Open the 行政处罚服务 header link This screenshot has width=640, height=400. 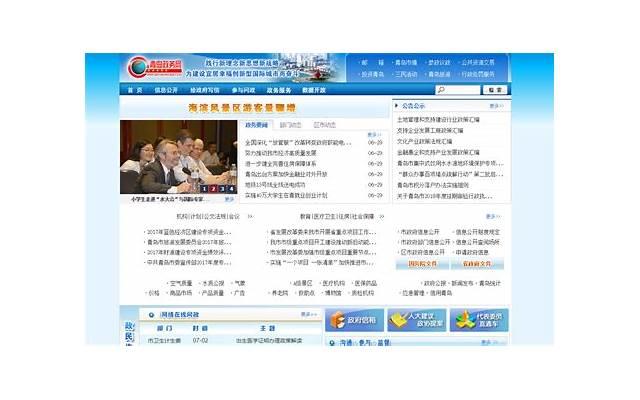pos(478,74)
